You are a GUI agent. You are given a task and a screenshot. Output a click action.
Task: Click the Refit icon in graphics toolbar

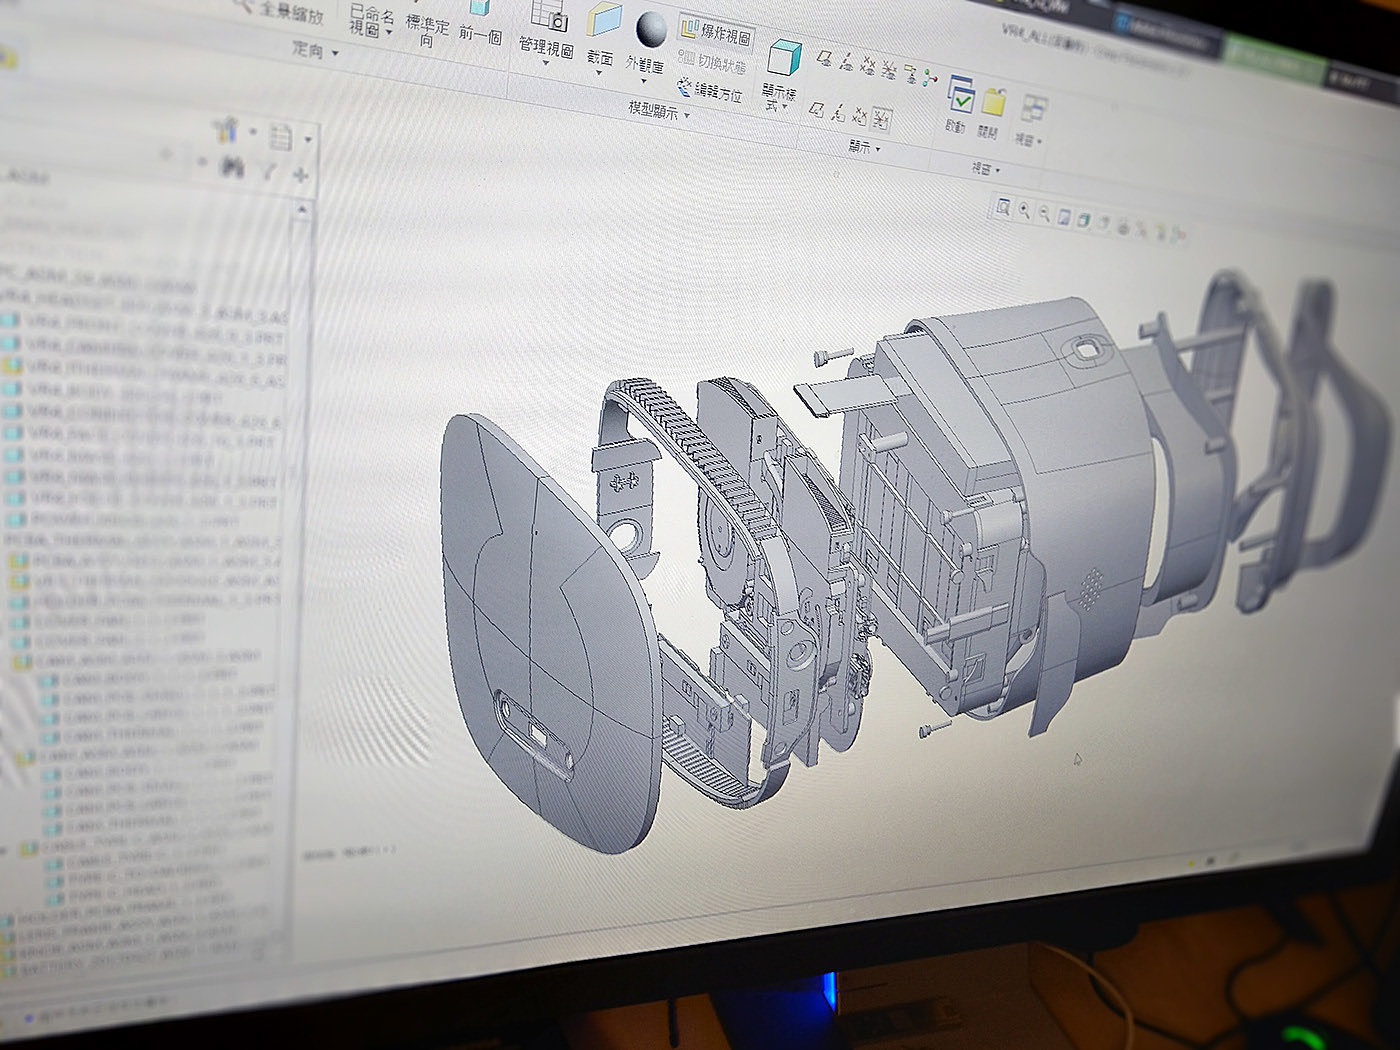point(1003,208)
